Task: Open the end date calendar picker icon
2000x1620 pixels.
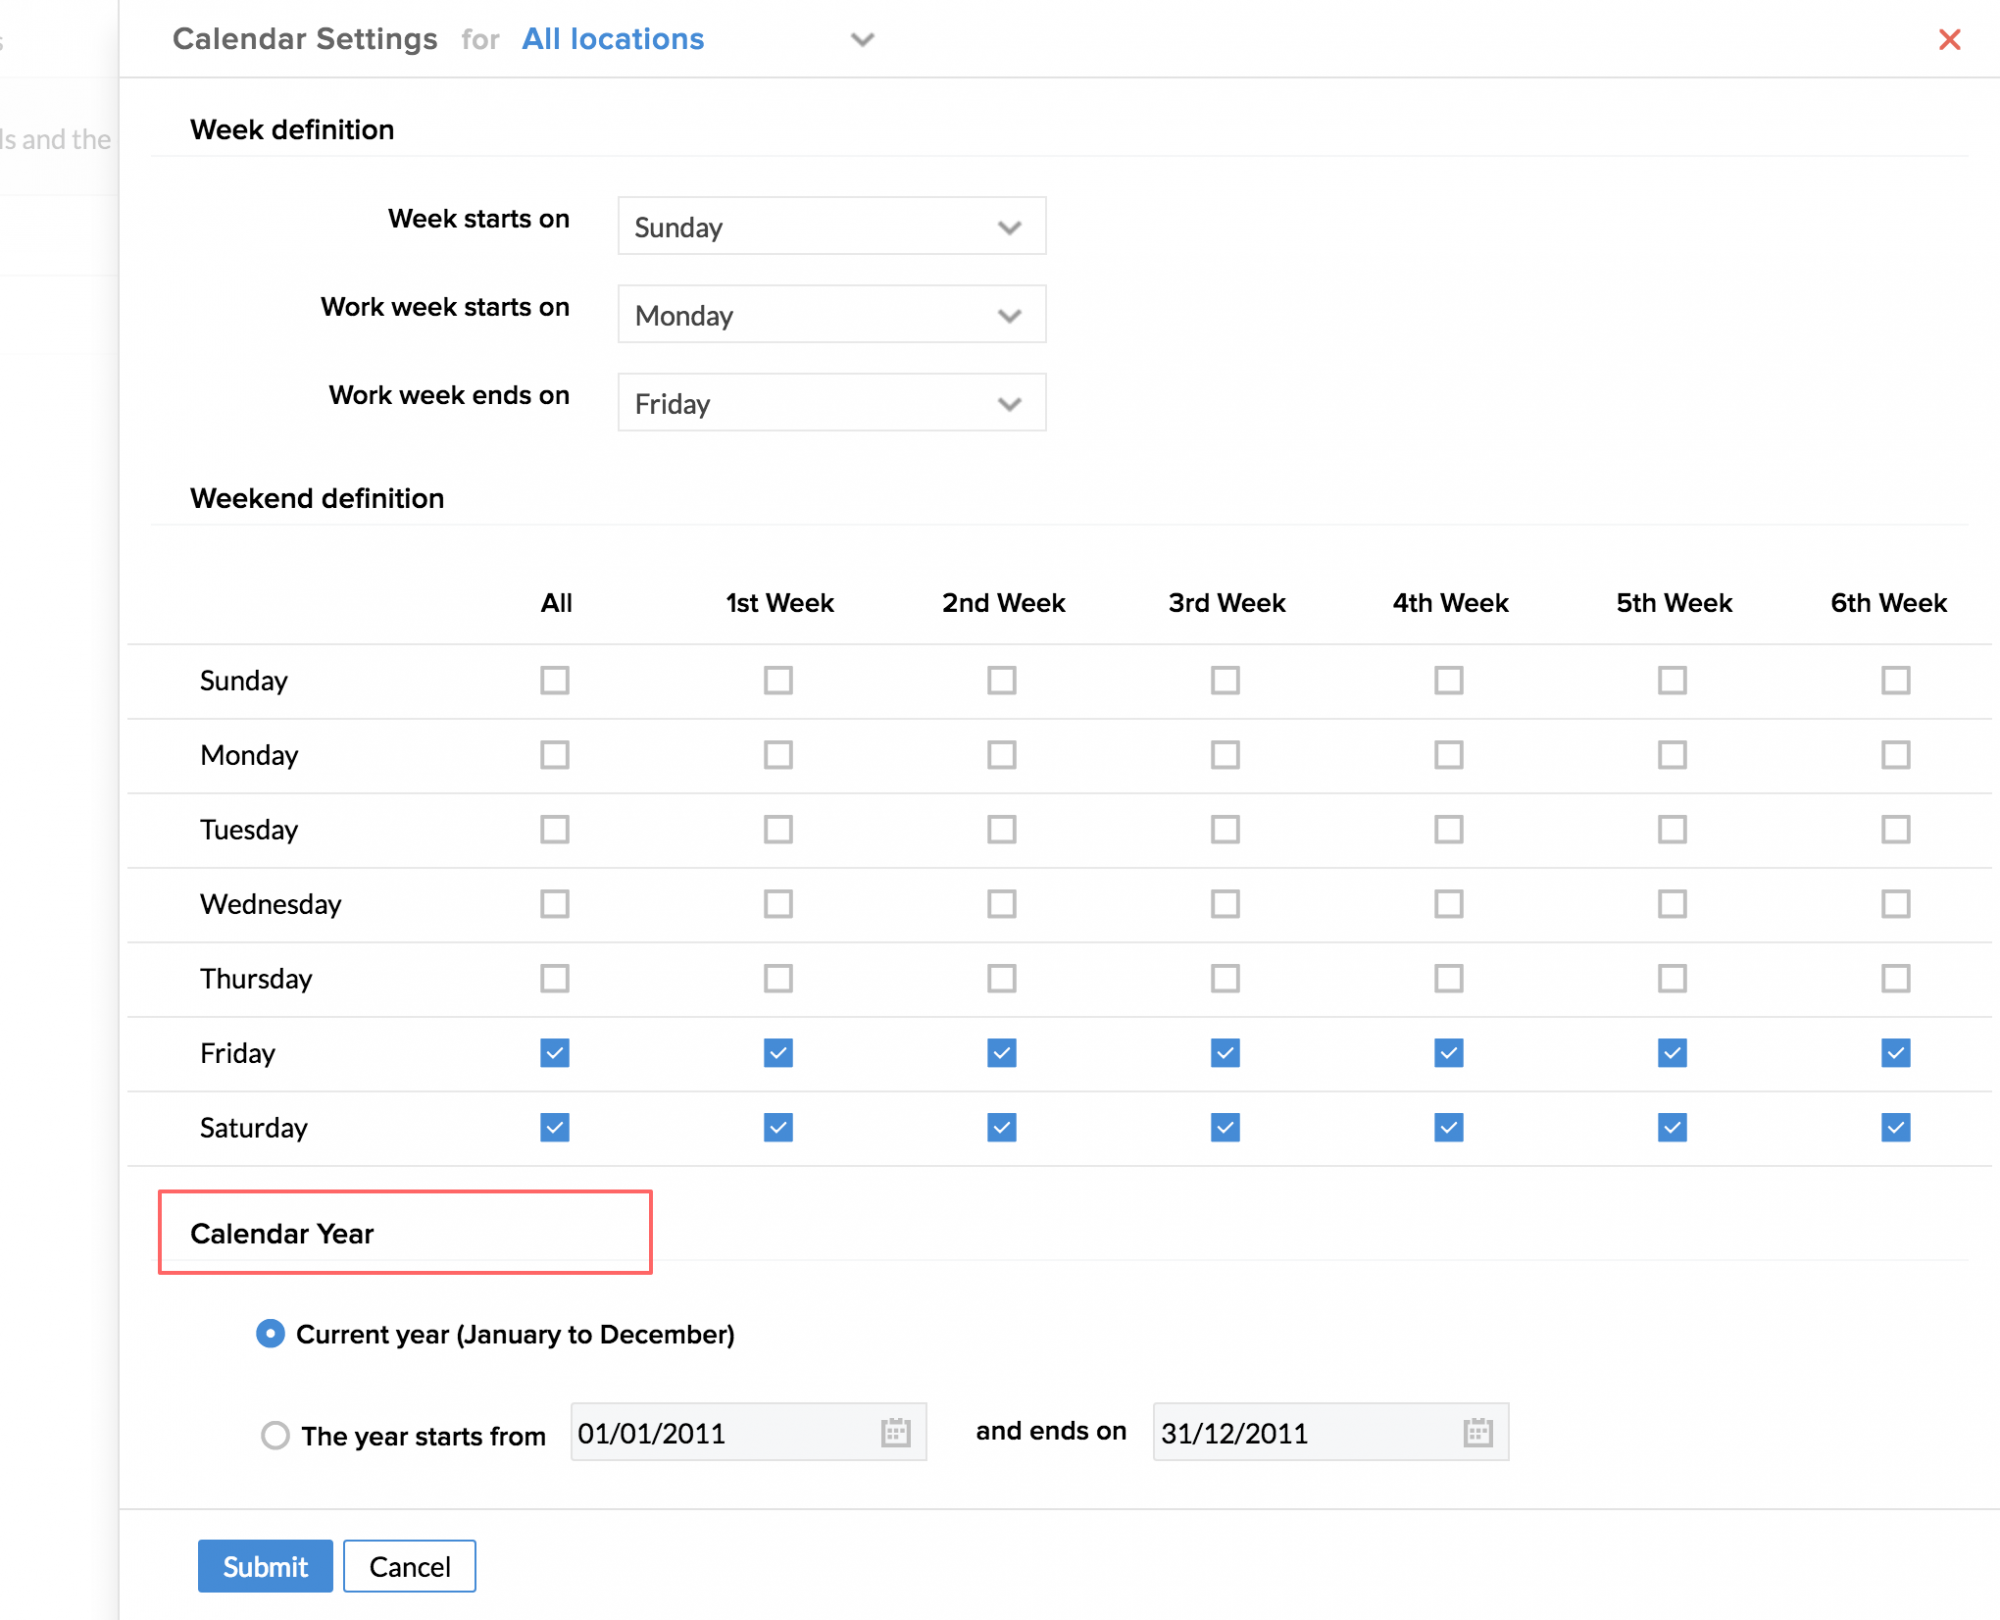Action: 1477,1432
